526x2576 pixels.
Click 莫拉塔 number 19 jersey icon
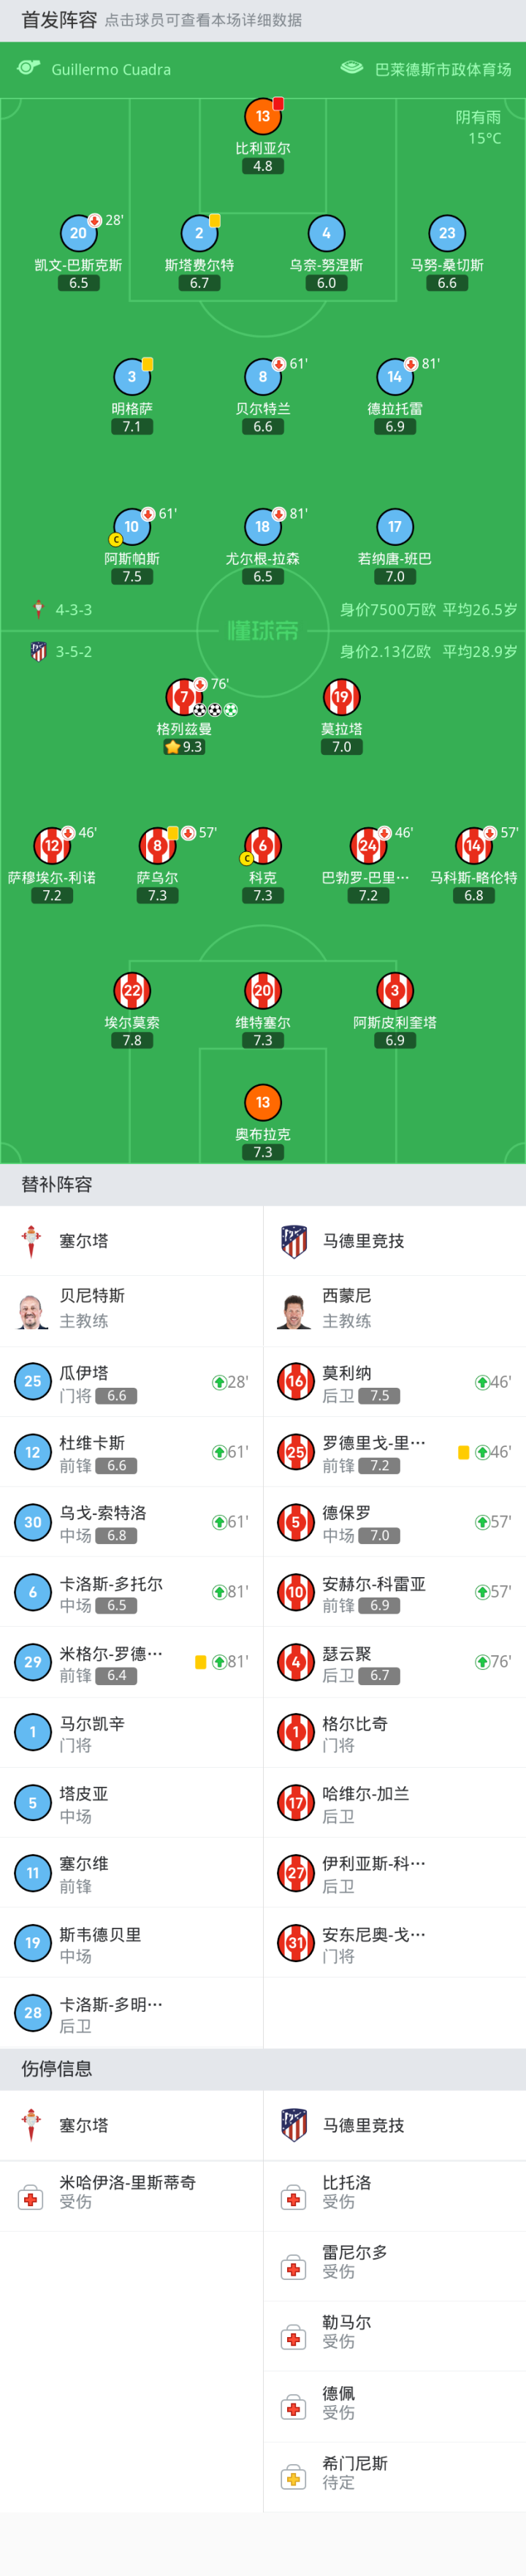point(341,696)
